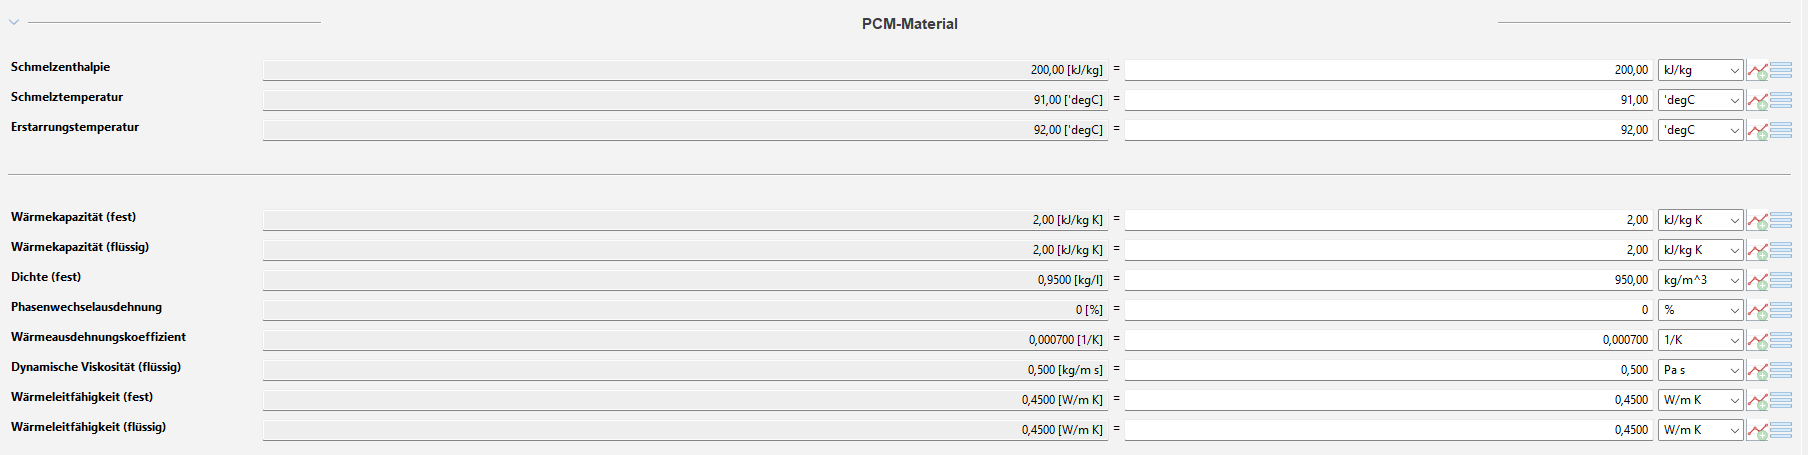This screenshot has height=455, width=1808.
Task: Open the Pa s unit dropdown for viscosity
Action: 1700,370
